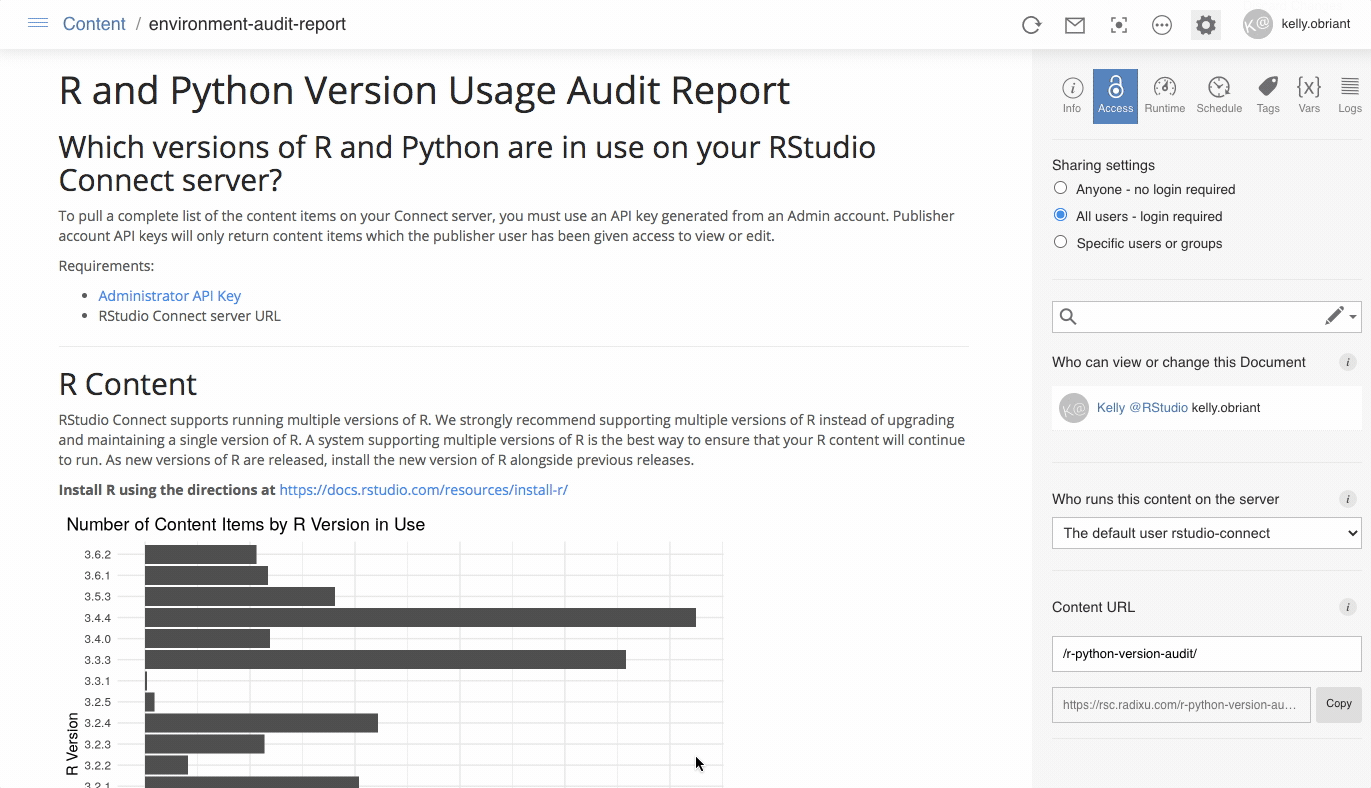
Task: Click the 'Sharing settings' label
Action: pyautogui.click(x=1103, y=165)
